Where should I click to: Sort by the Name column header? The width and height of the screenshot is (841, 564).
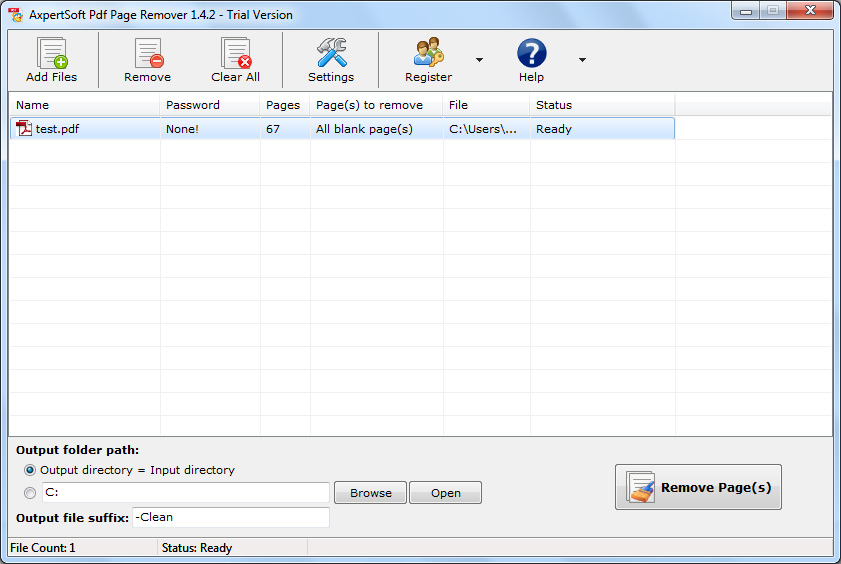[x=85, y=105]
